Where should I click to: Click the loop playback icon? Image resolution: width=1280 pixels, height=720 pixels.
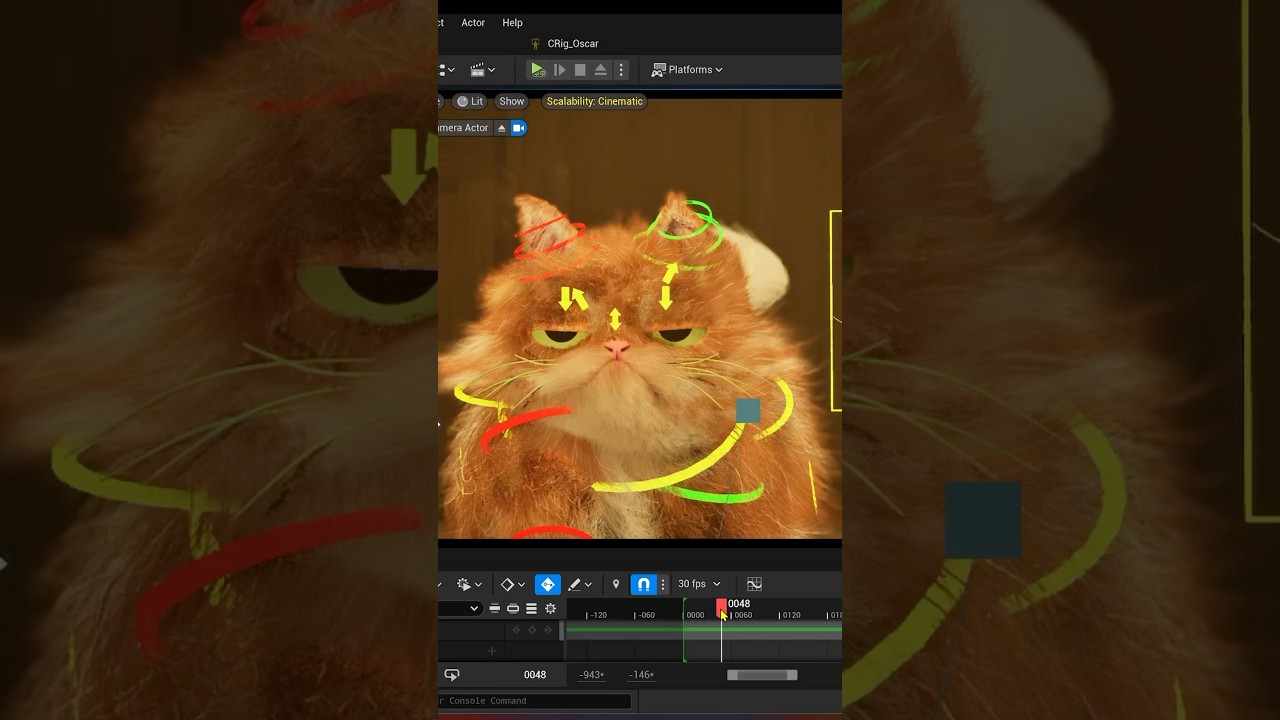click(452, 675)
